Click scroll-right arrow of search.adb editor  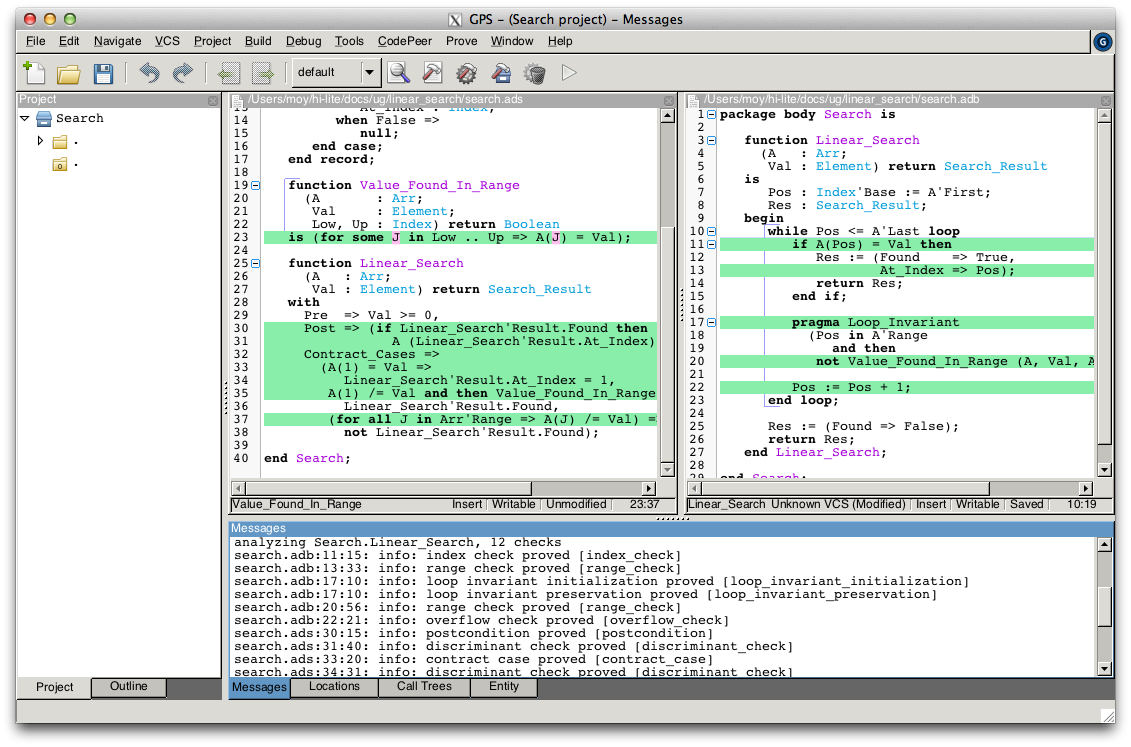1086,488
